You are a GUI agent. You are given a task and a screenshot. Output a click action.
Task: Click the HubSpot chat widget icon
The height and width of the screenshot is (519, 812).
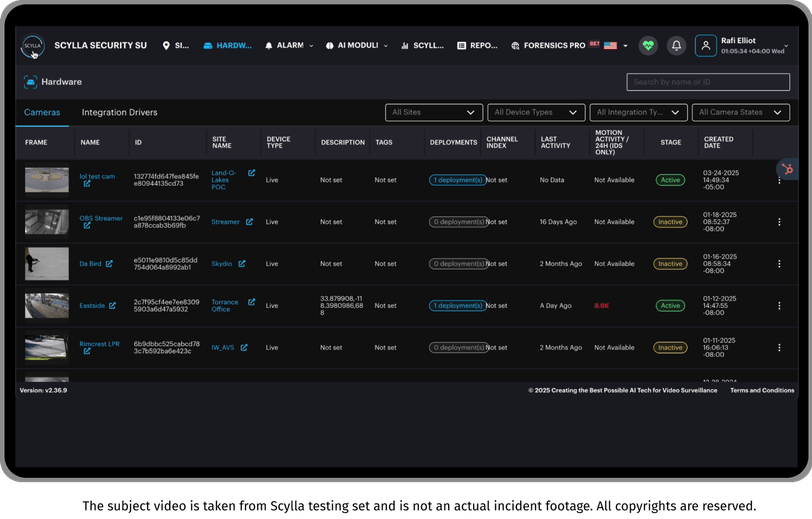[787, 169]
